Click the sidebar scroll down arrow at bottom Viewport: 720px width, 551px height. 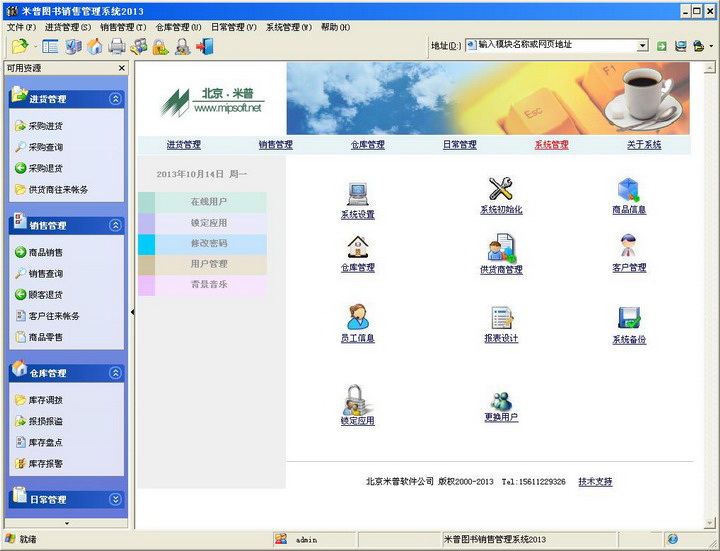(67, 523)
